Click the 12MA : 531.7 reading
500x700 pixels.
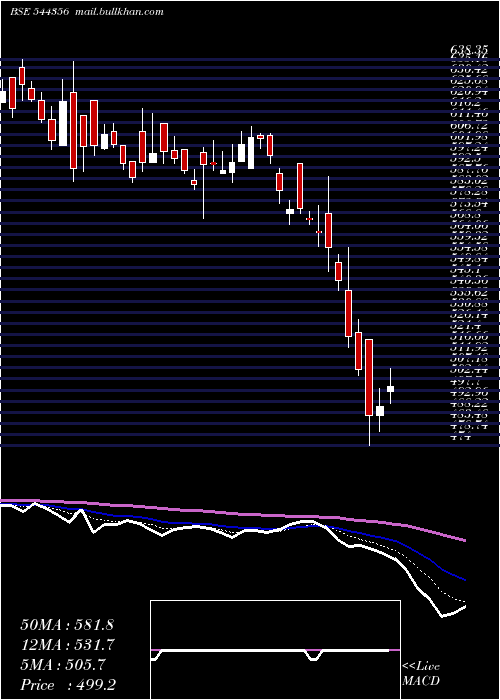[x=67, y=645]
